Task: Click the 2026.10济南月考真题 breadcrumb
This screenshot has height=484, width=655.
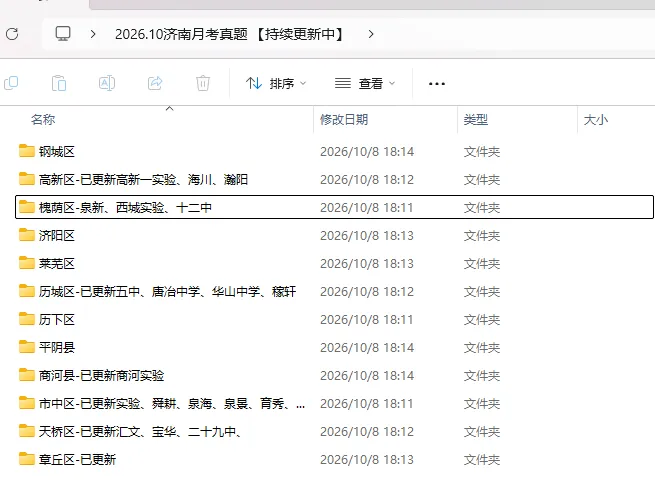Action: click(x=230, y=34)
